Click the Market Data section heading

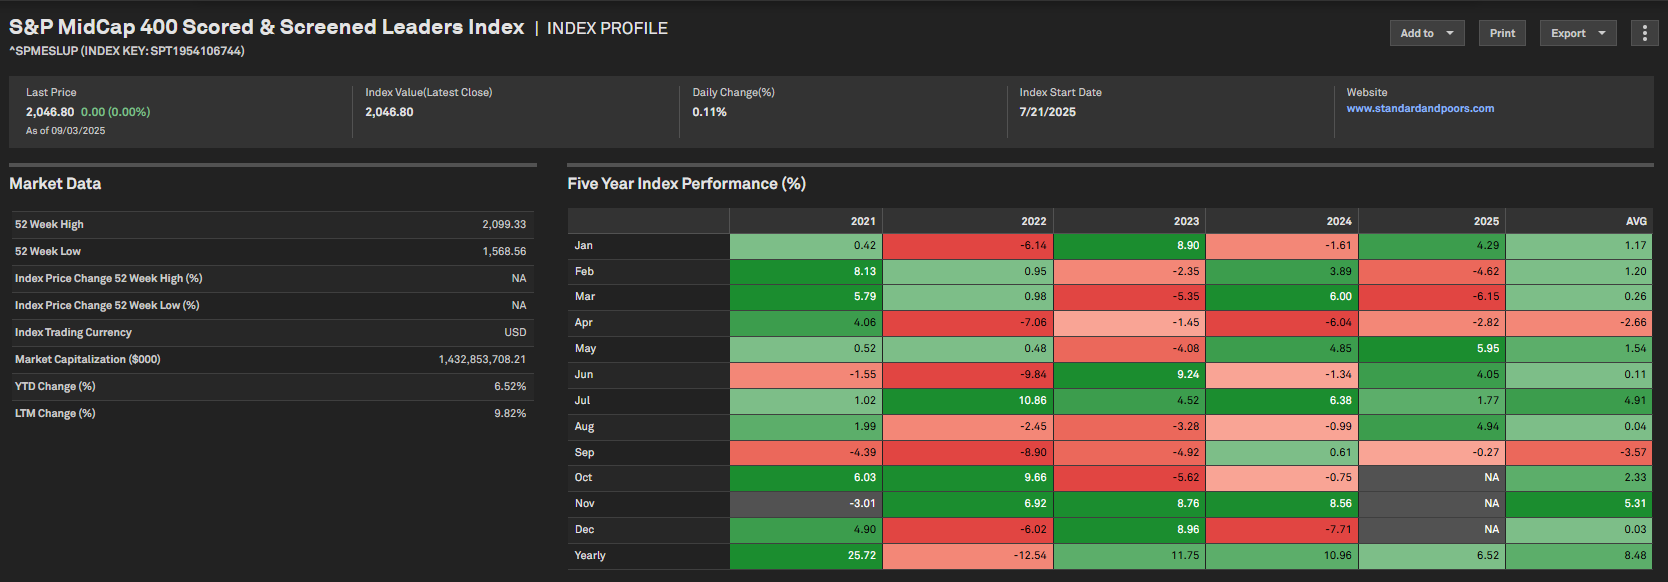coord(55,184)
